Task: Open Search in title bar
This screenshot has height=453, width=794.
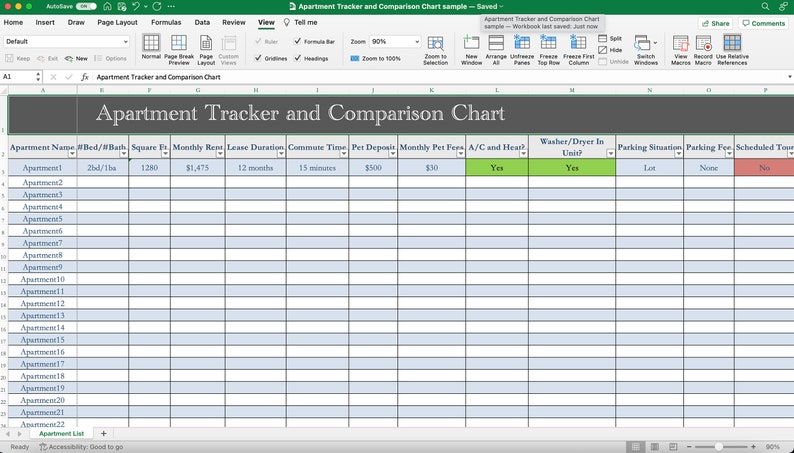Action: click(765, 7)
